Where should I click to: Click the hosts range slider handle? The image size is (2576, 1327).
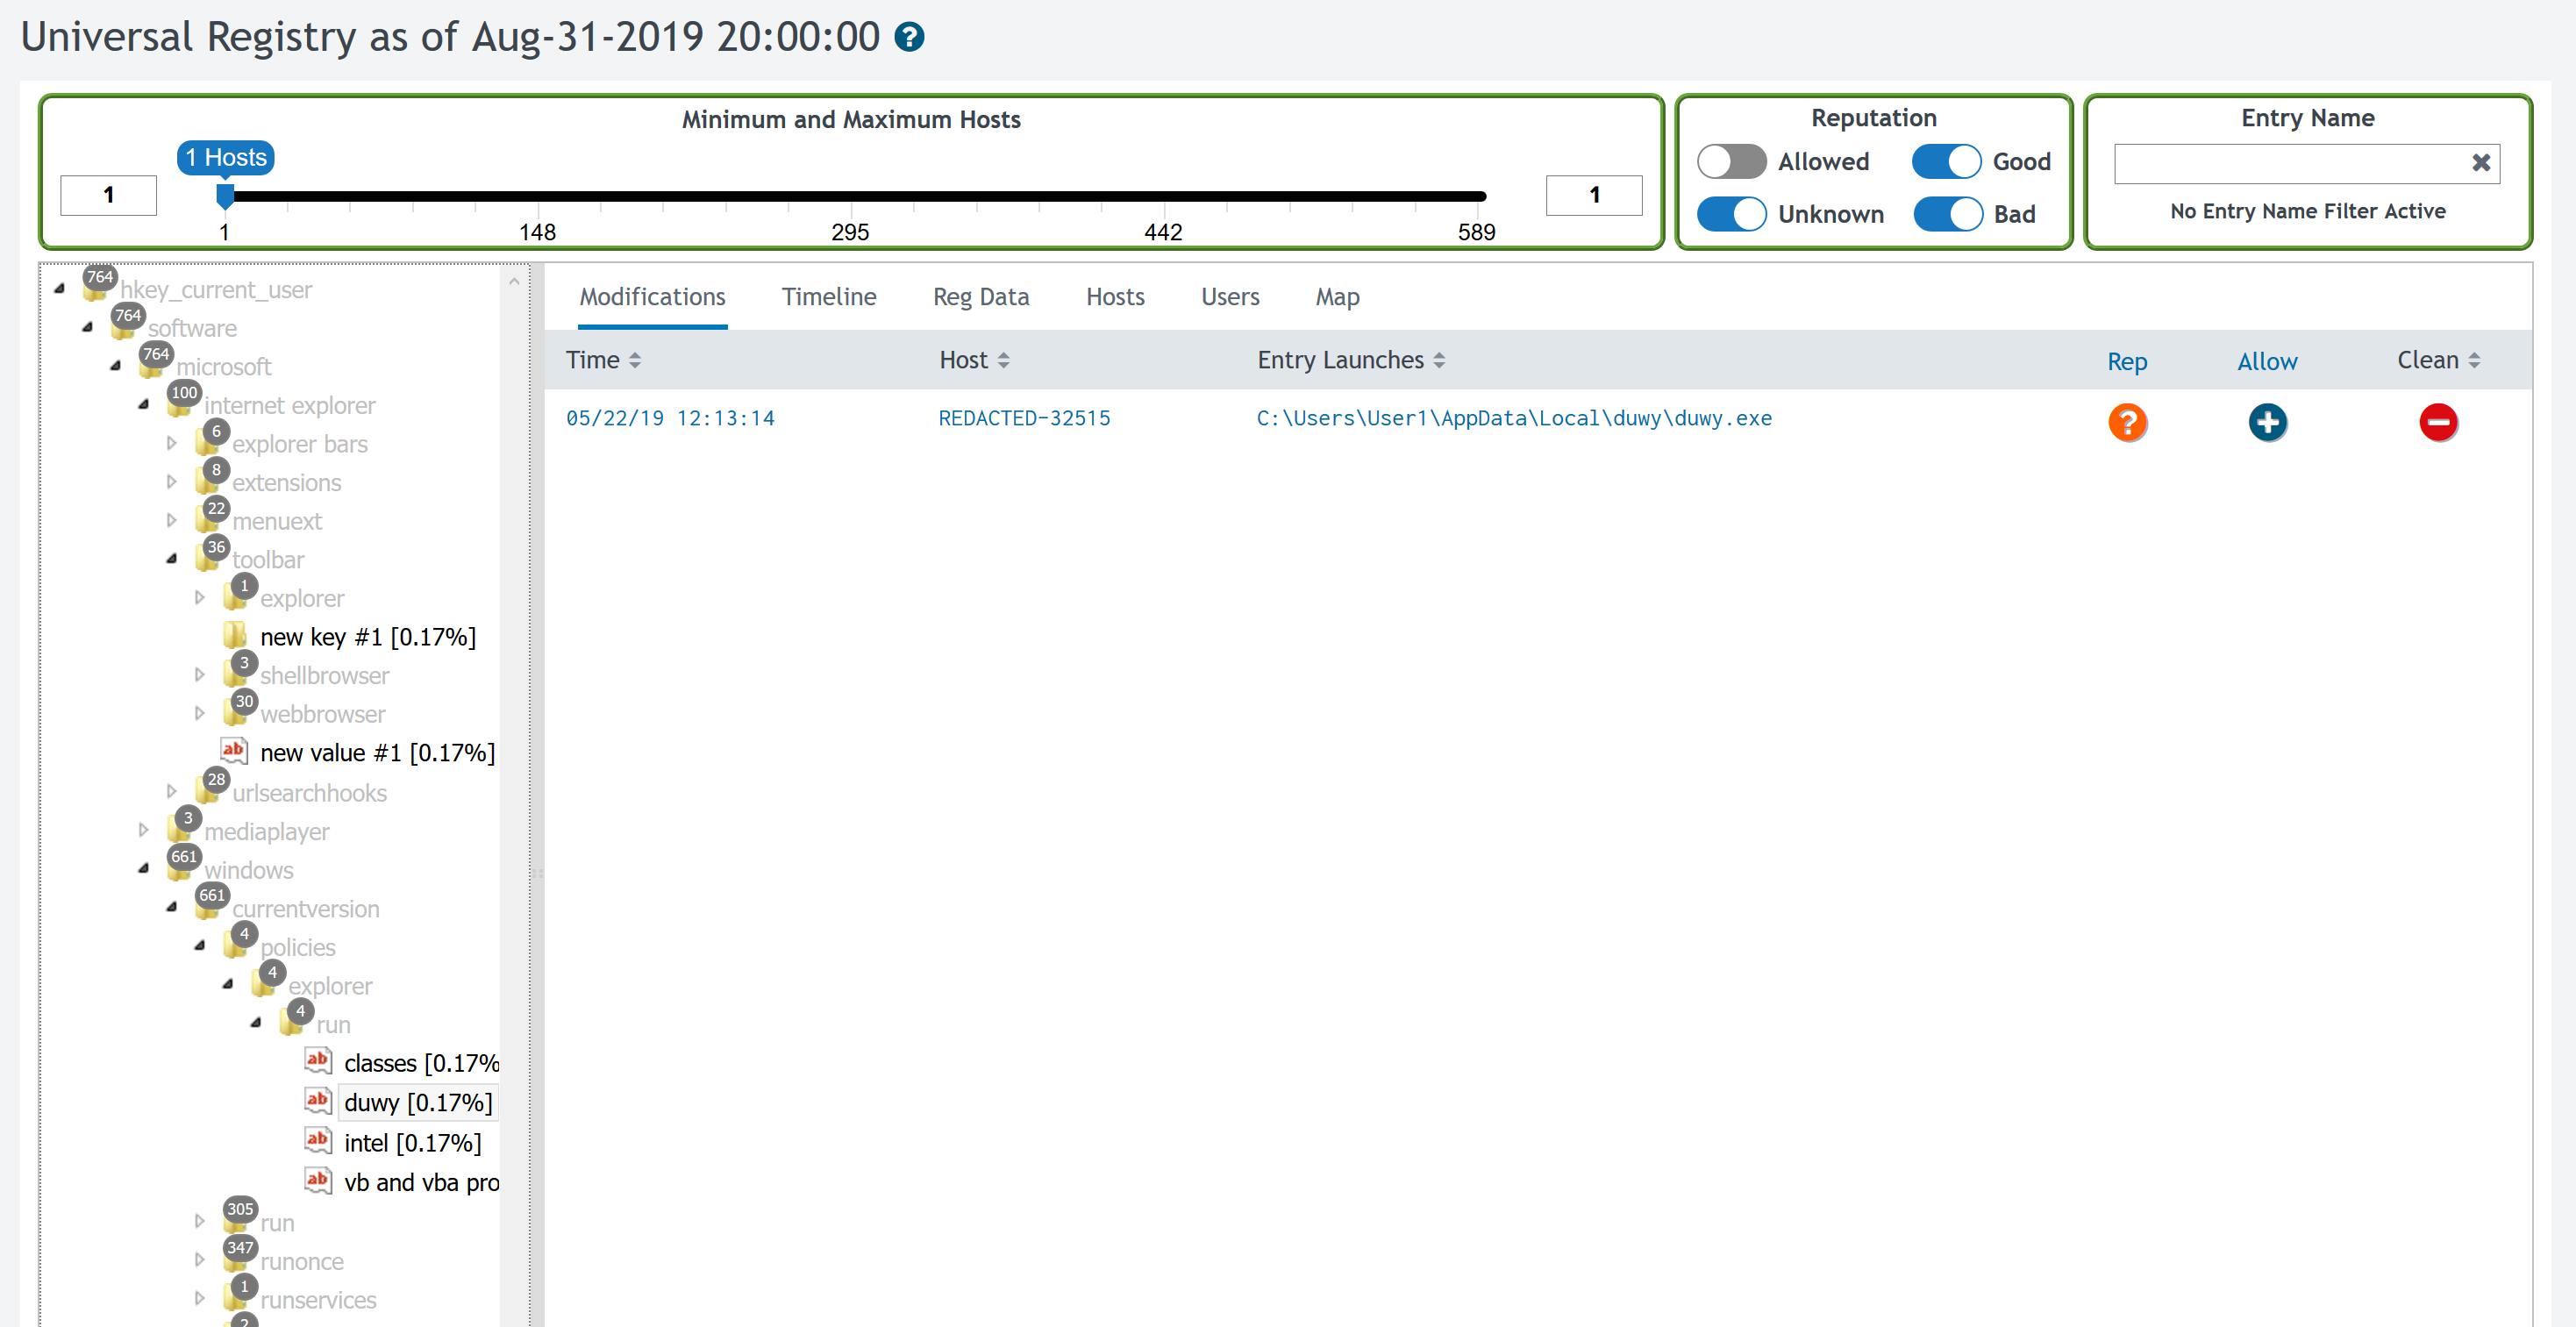225,196
